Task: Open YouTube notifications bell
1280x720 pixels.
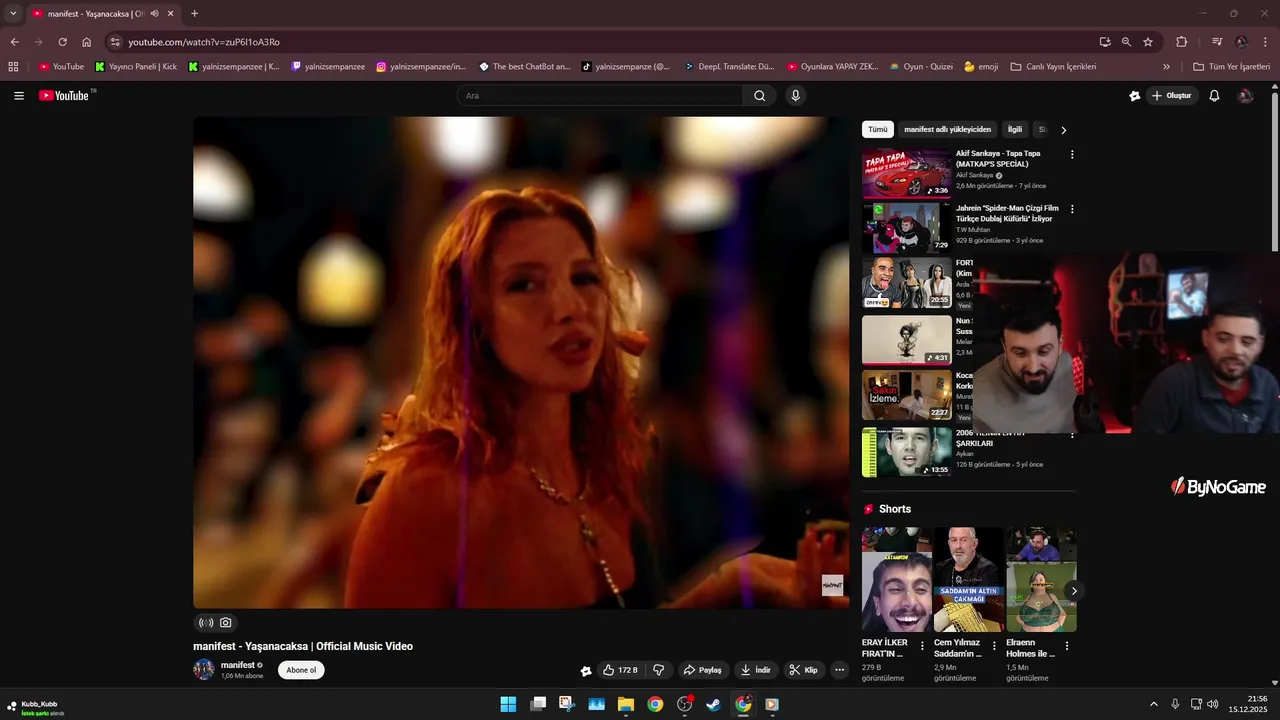Action: pyautogui.click(x=1214, y=96)
